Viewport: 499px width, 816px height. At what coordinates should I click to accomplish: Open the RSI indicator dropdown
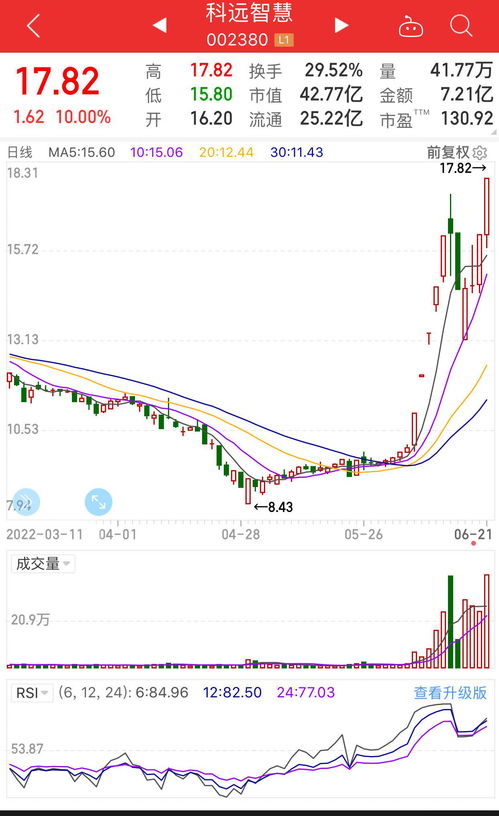32,693
